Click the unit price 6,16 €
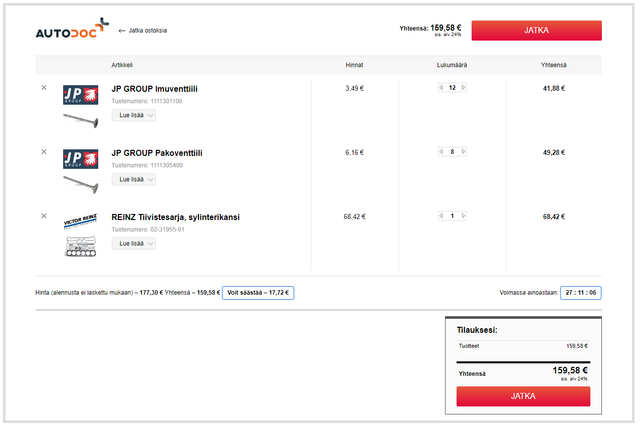Screen dimensions: 640x428 click(x=354, y=152)
